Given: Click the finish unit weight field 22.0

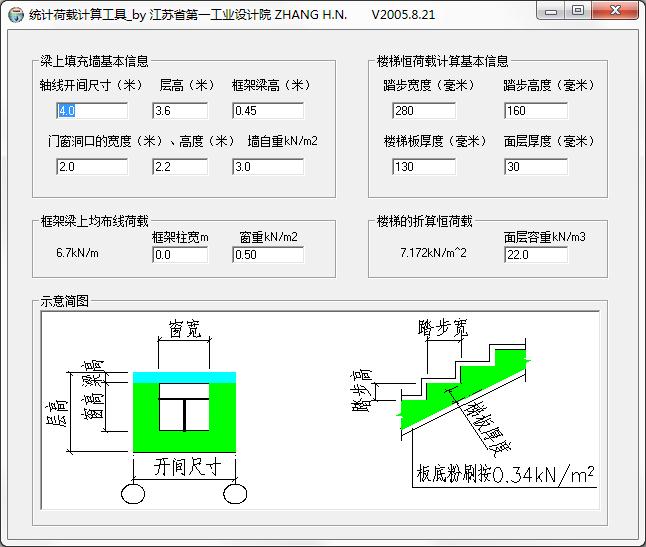Looking at the screenshot, I should [x=536, y=255].
